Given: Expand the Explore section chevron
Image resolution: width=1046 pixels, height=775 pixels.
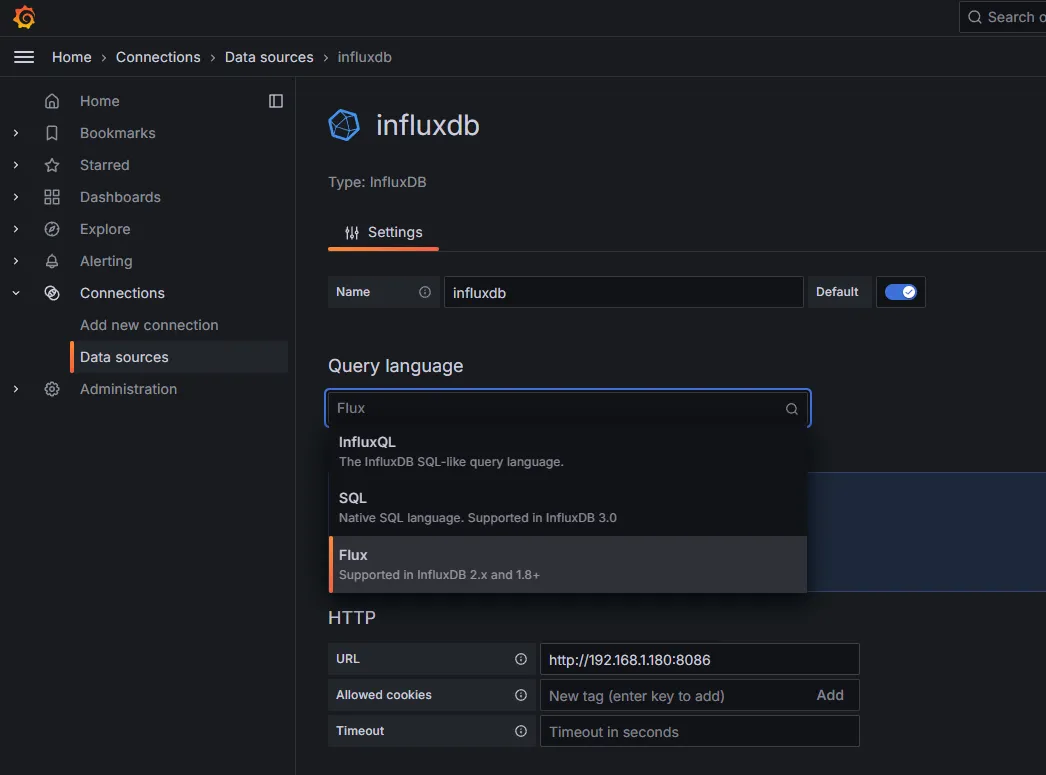Looking at the screenshot, I should tap(16, 229).
